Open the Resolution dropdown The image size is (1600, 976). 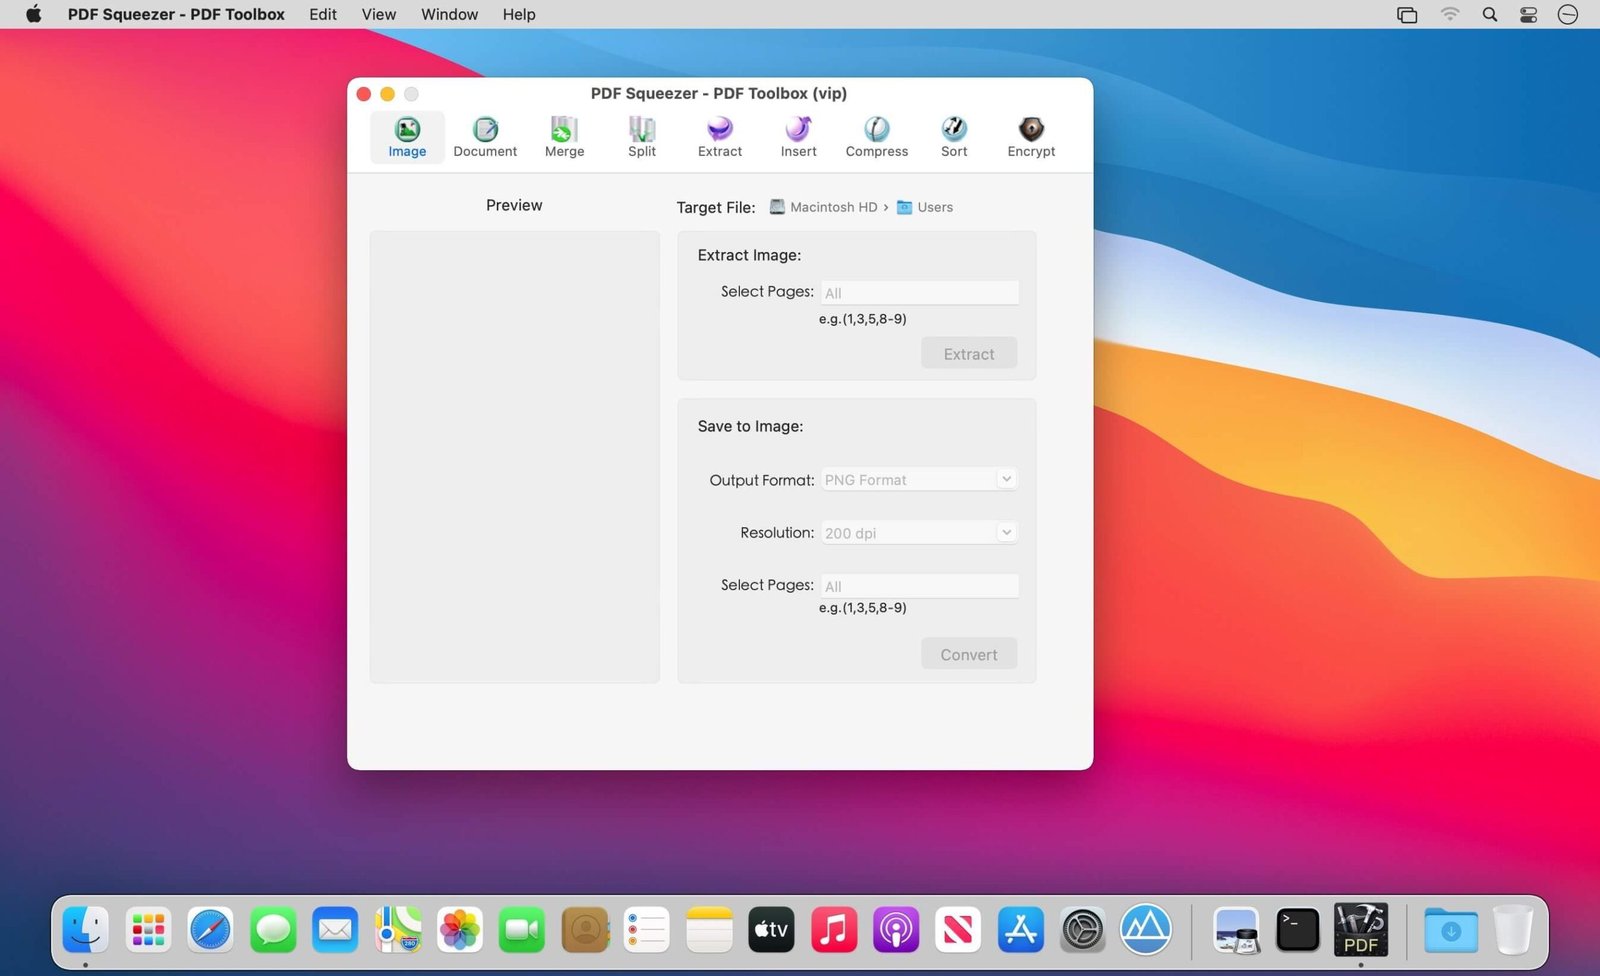point(917,532)
